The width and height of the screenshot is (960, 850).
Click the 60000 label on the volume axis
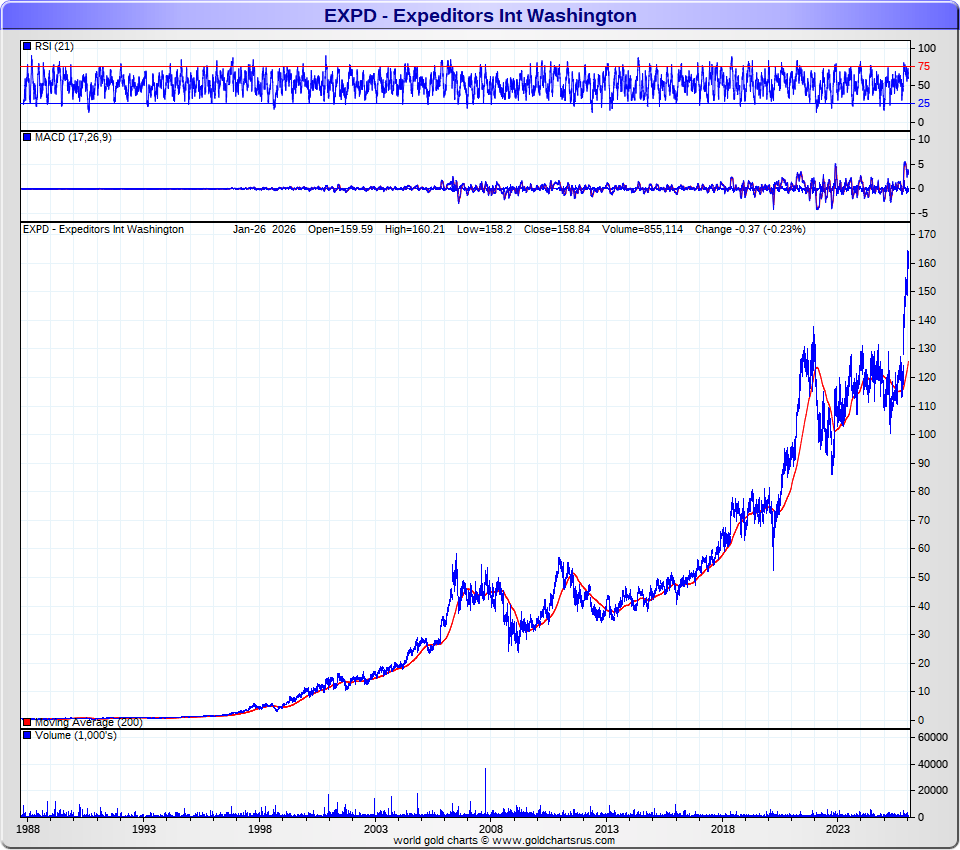tap(932, 737)
